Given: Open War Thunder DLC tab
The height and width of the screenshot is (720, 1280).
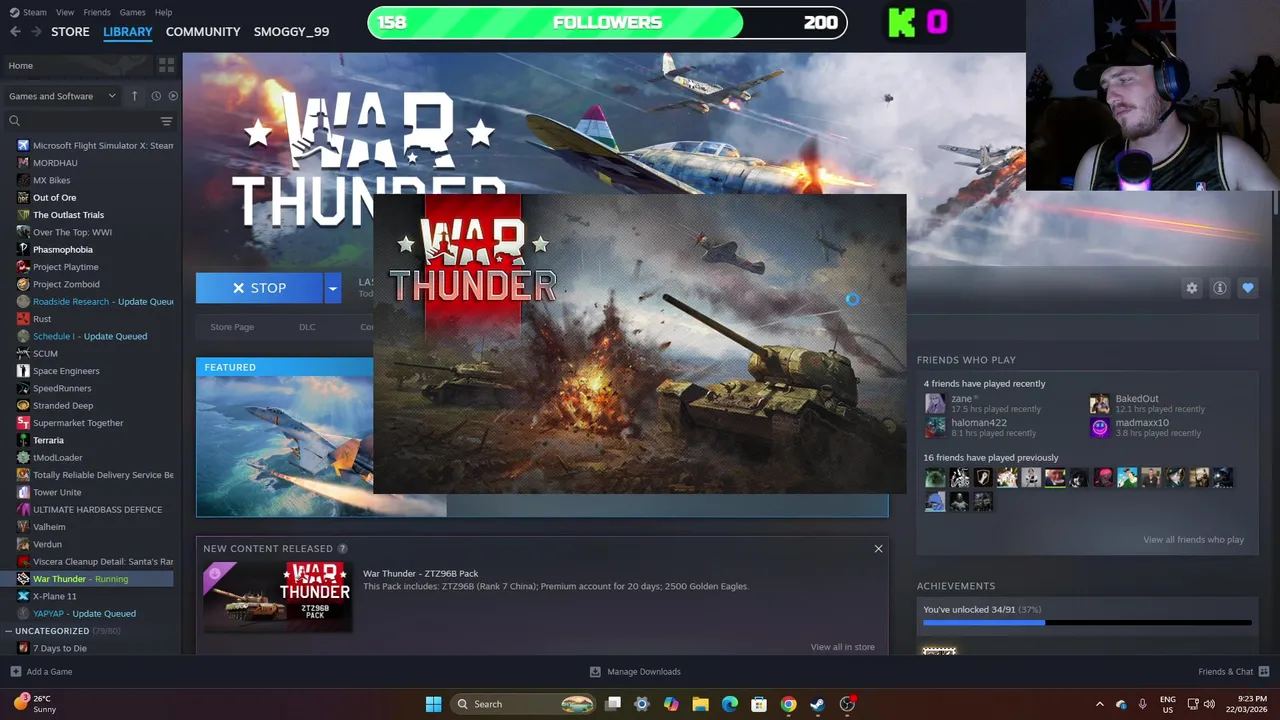Looking at the screenshot, I should pyautogui.click(x=307, y=327).
